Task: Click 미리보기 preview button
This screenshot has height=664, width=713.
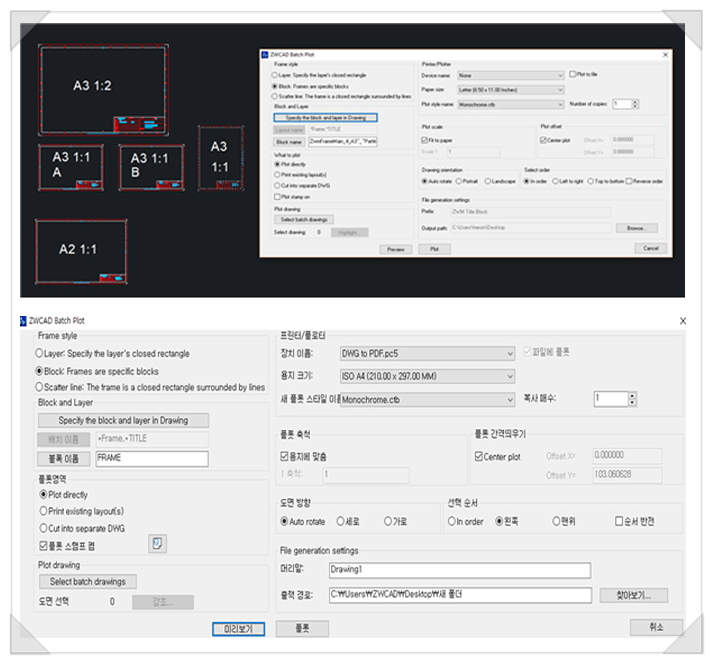Action: click(238, 629)
